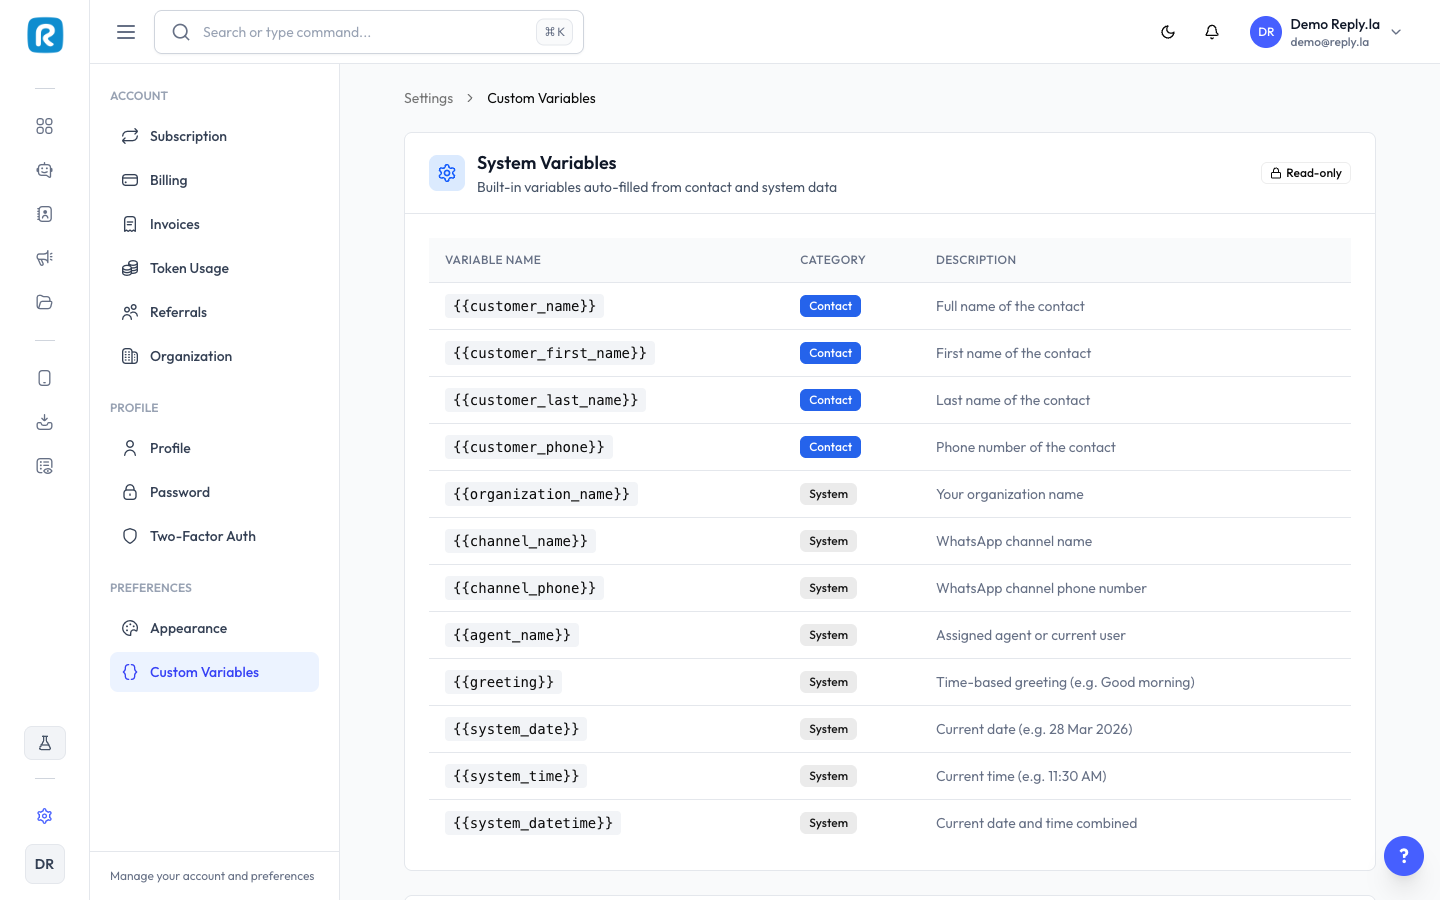Screen dimensions: 1440x900
Task: Click the blue DR avatar in header
Action: 1266,32
